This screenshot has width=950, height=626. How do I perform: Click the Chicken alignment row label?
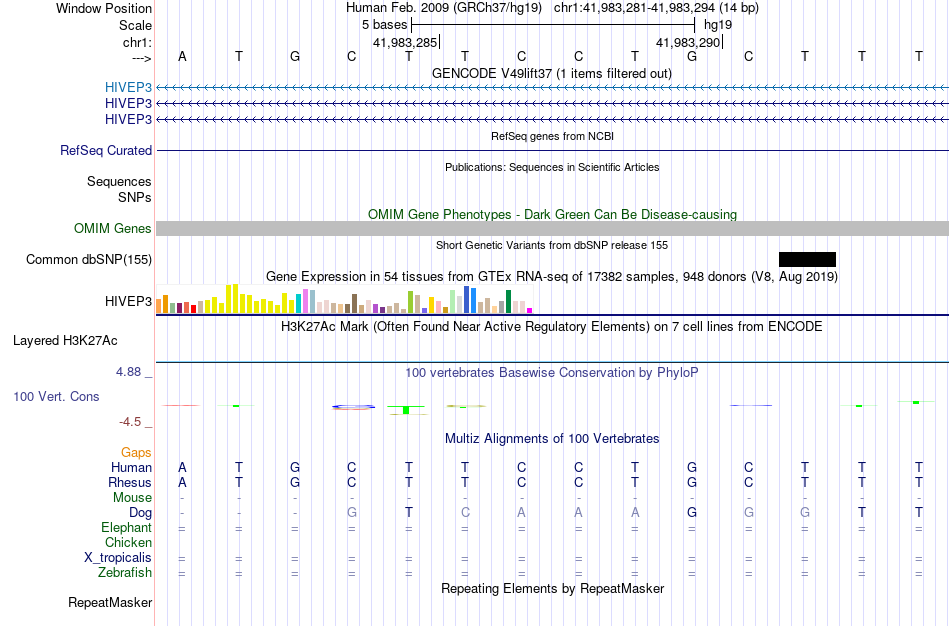tap(128, 542)
